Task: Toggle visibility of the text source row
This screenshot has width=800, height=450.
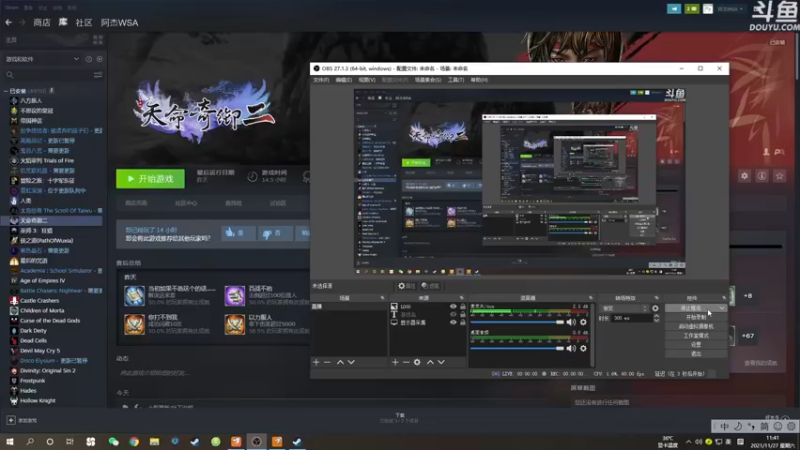Action: (453, 314)
